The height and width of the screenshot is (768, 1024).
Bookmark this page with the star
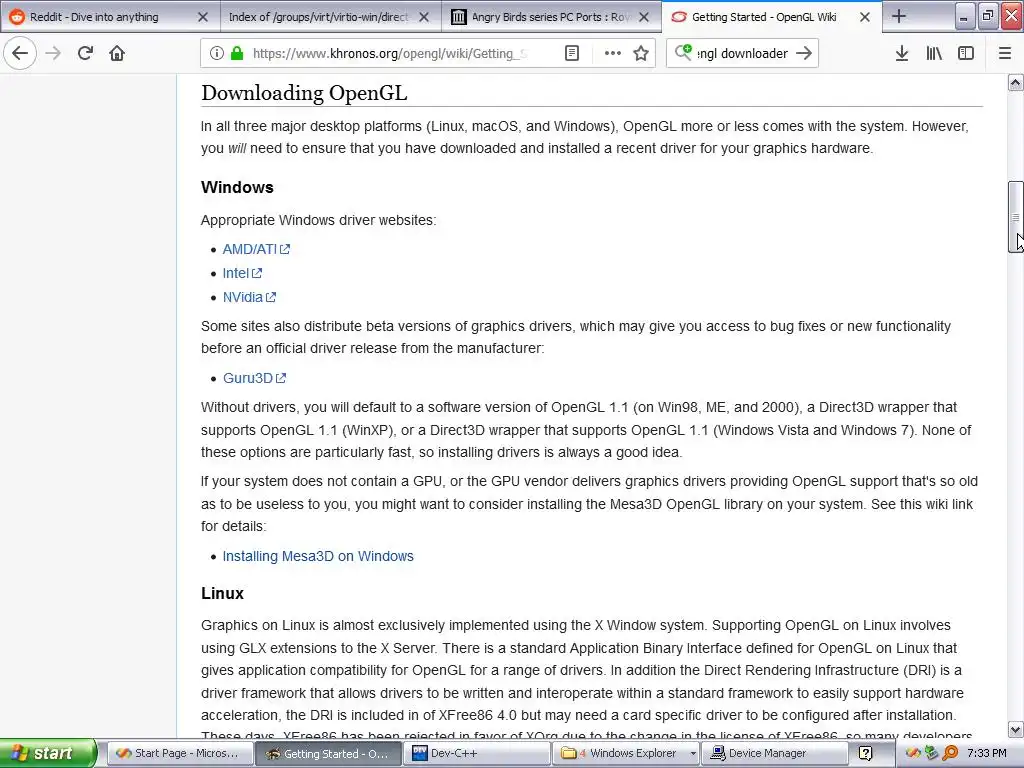641,53
